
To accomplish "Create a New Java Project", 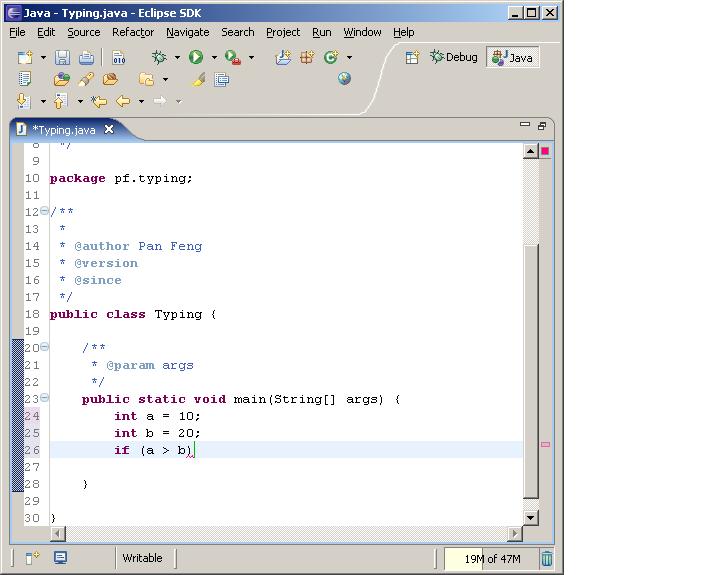I will click(x=283, y=57).
